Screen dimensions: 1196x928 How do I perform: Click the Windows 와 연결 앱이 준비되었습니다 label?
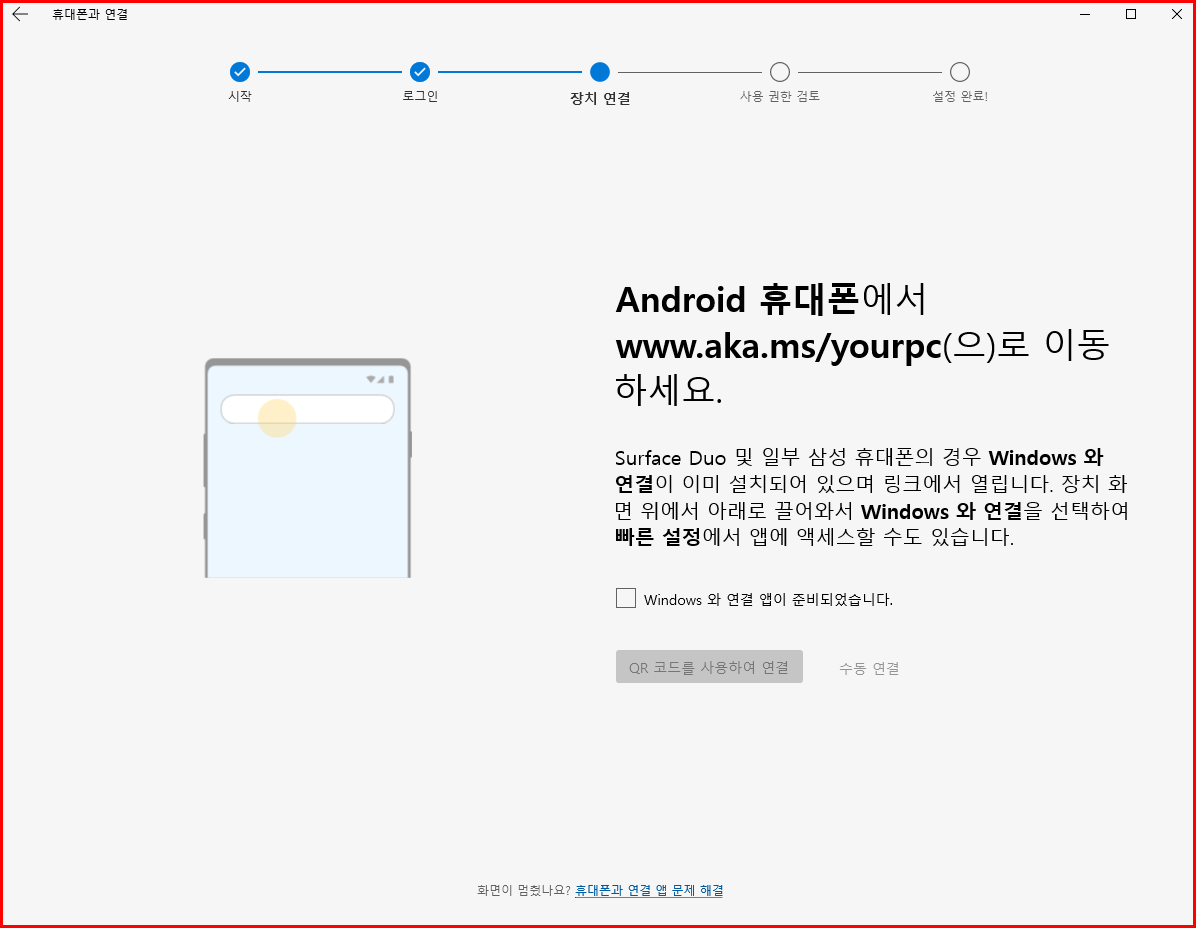pyautogui.click(x=768, y=599)
